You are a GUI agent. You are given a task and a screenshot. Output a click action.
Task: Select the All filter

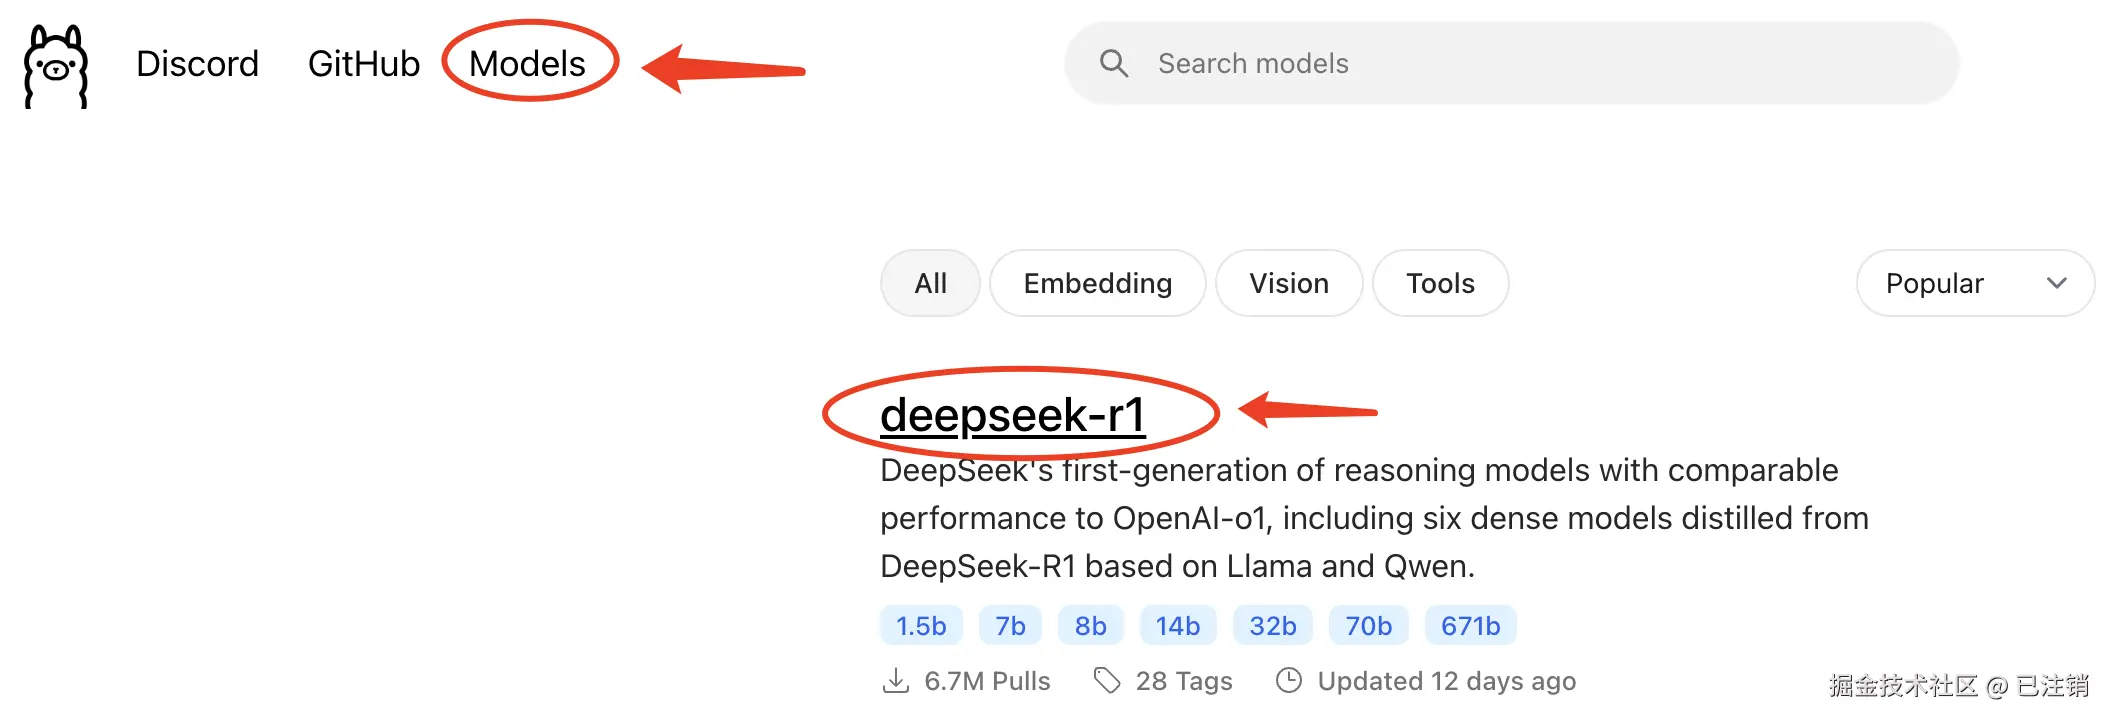pyautogui.click(x=930, y=284)
